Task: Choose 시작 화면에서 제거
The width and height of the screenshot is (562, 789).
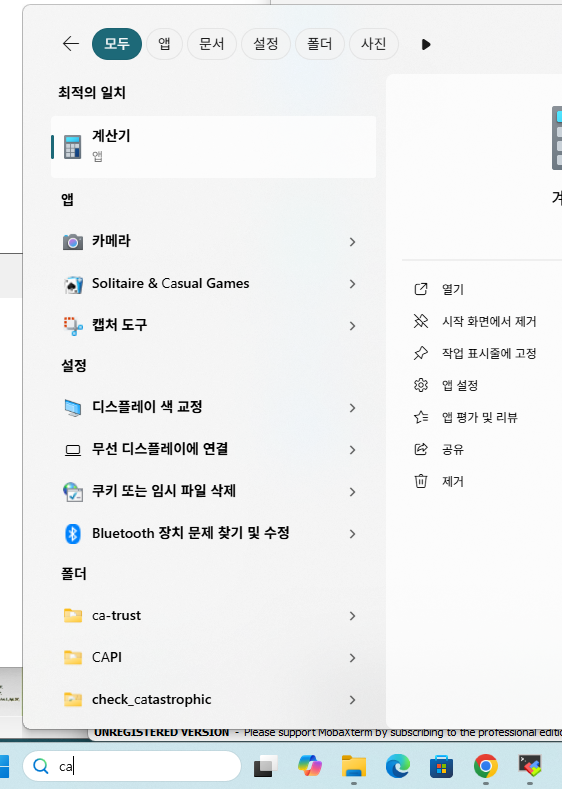Action: pyautogui.click(x=489, y=322)
